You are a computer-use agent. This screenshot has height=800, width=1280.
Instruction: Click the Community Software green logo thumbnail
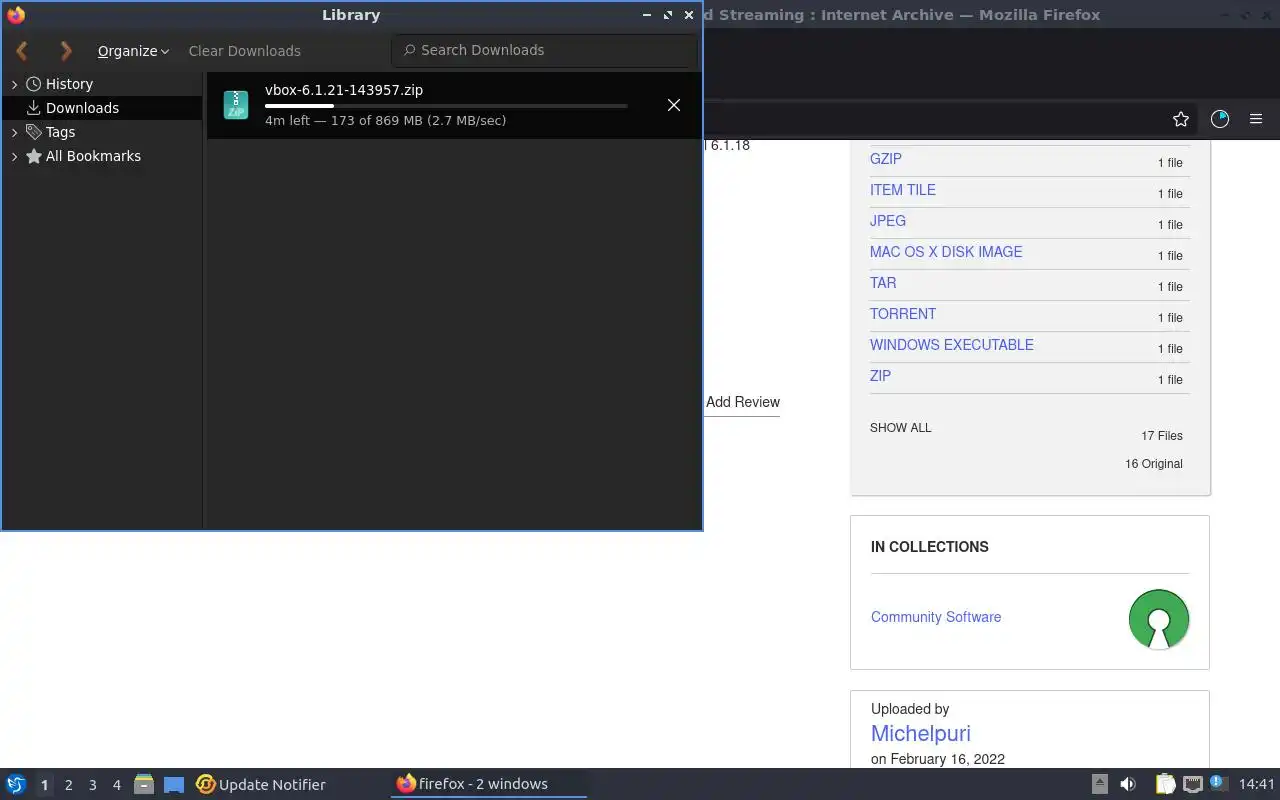(1159, 619)
